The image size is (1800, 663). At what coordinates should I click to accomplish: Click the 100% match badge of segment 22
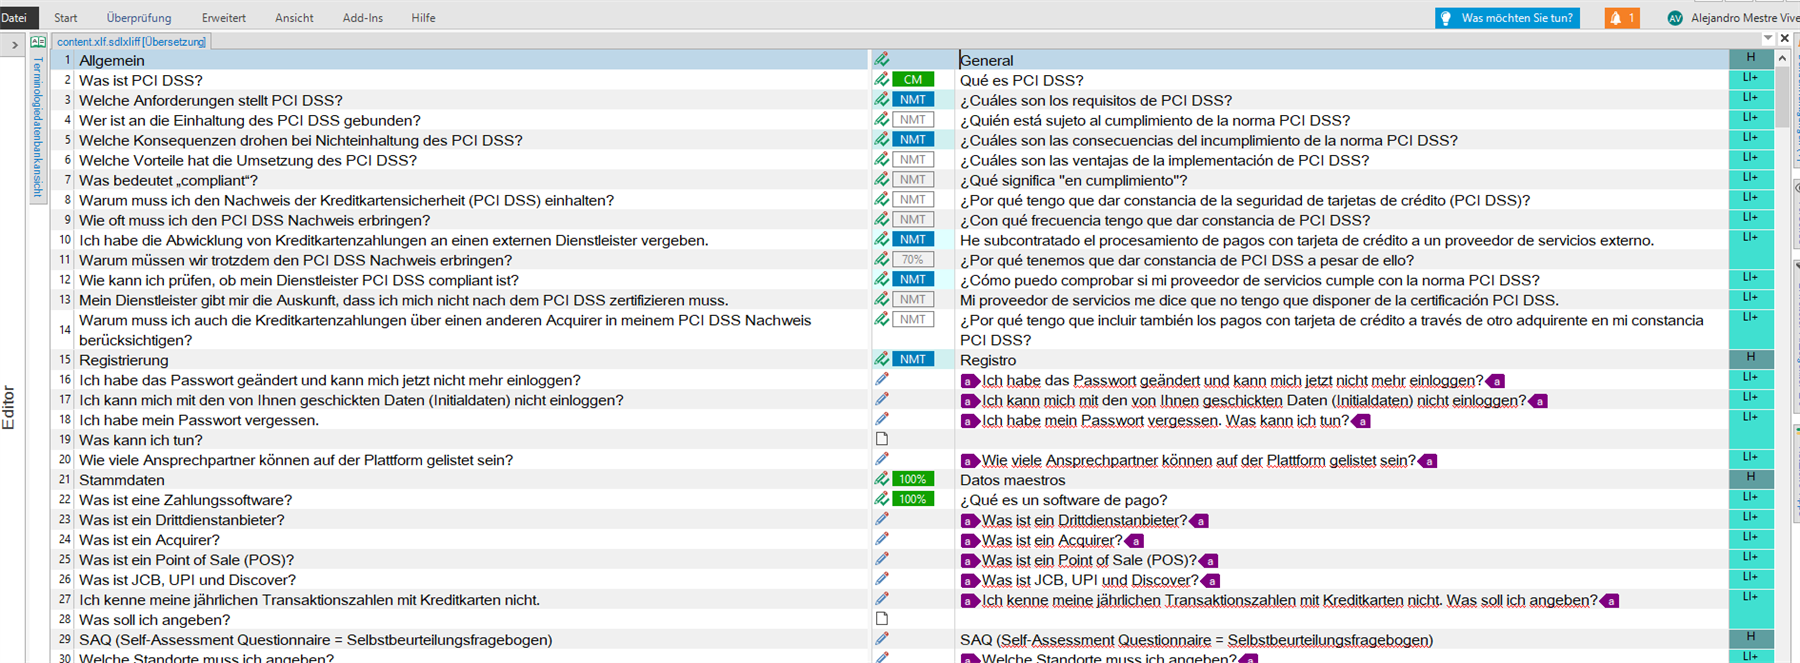pyautogui.click(x=913, y=499)
